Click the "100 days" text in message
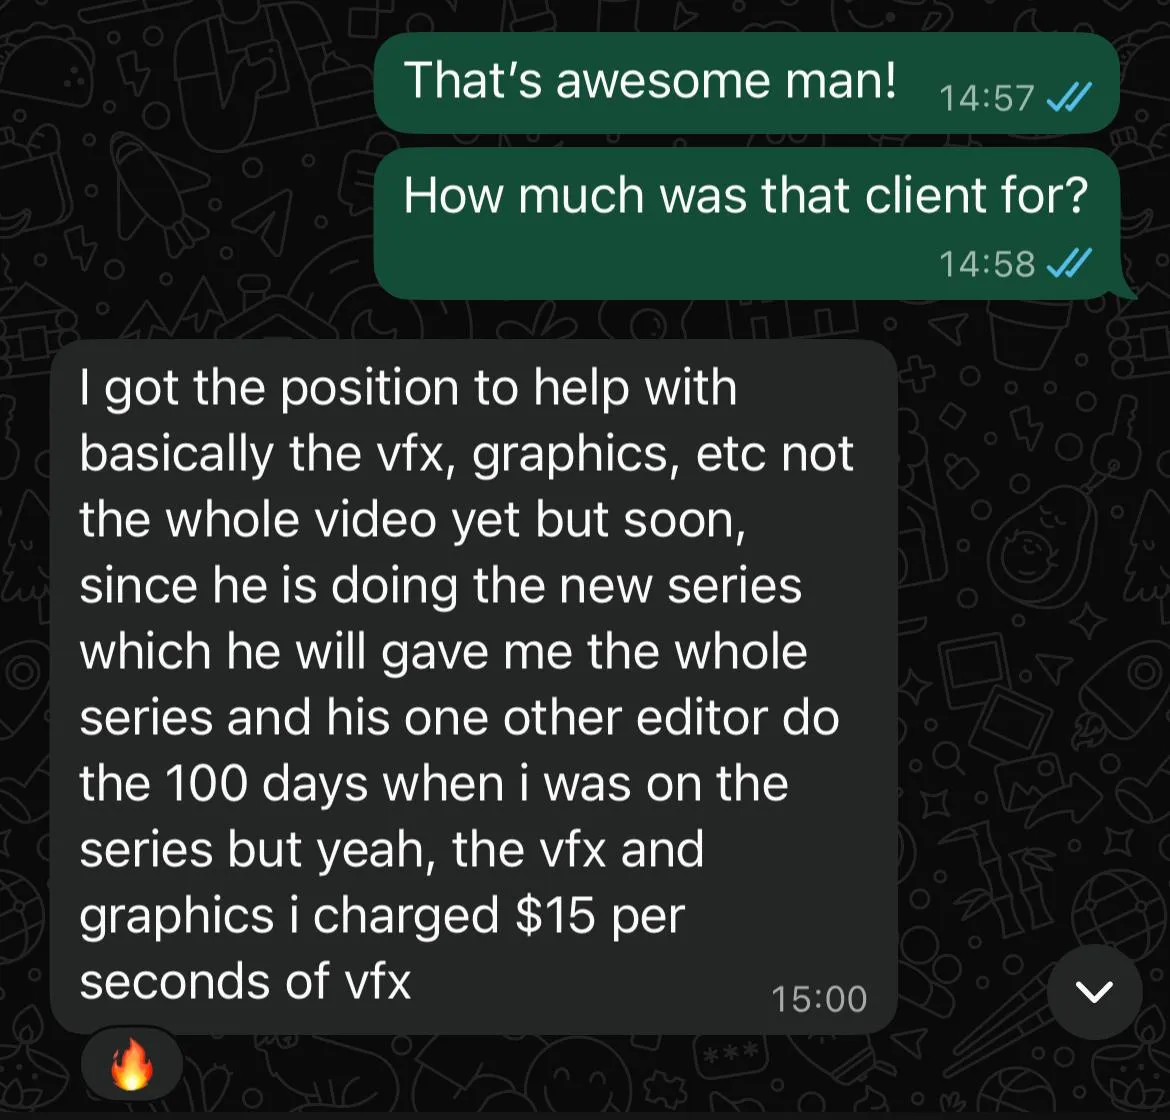 pos(265,783)
